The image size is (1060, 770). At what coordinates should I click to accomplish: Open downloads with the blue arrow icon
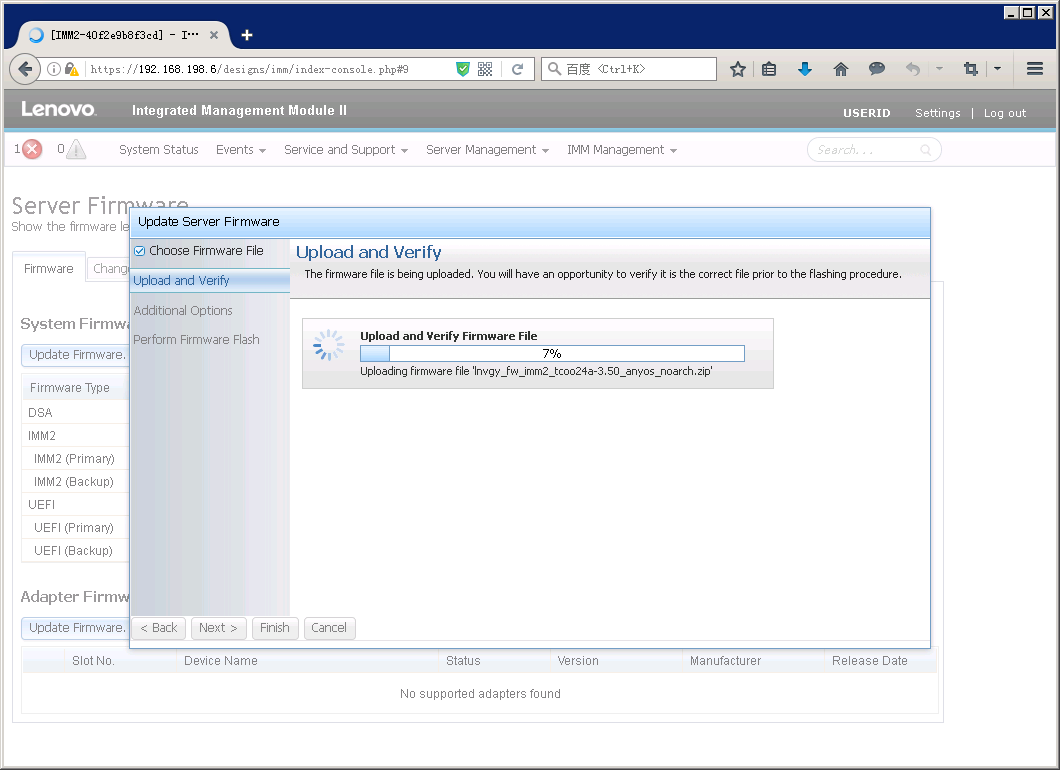tap(805, 69)
